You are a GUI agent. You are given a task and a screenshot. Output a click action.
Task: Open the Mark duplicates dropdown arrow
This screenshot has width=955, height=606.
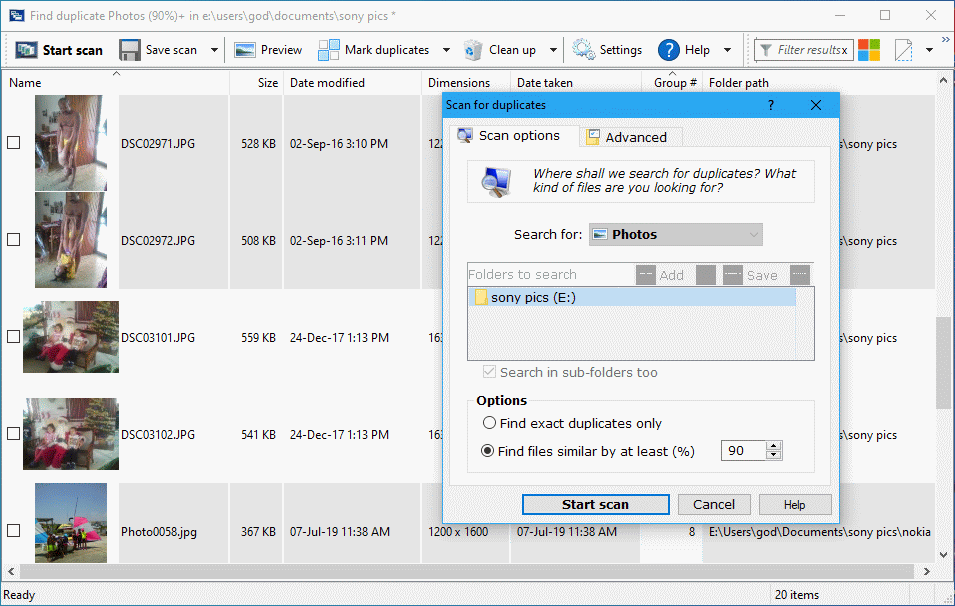coord(444,50)
